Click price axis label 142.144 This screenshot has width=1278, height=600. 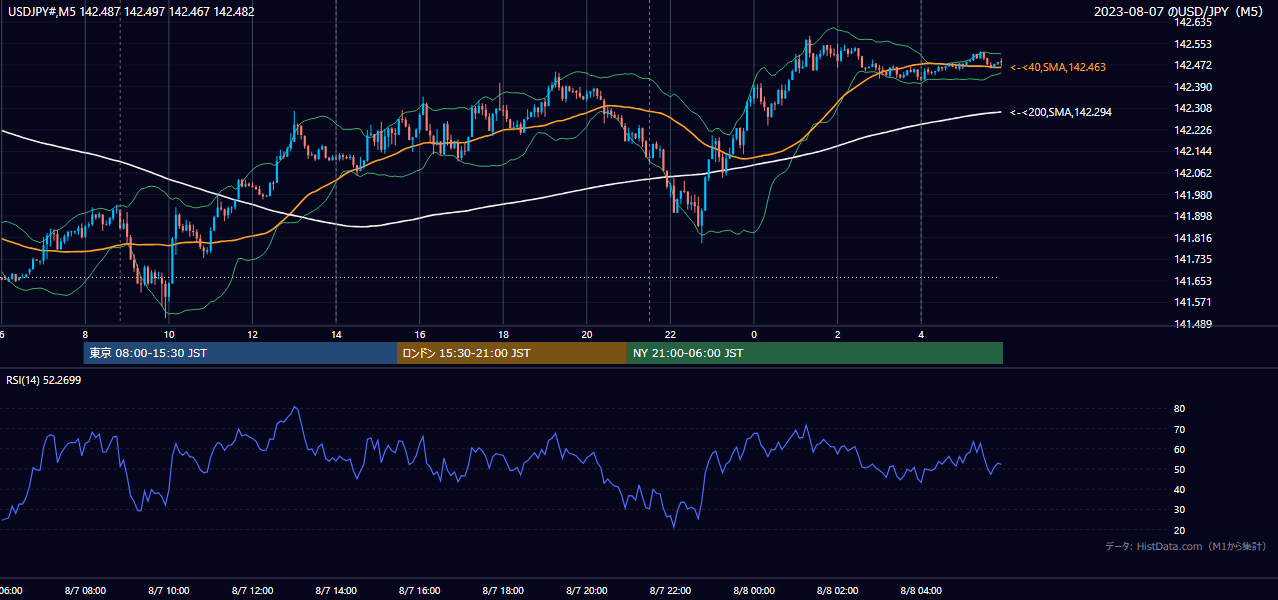coord(1191,151)
